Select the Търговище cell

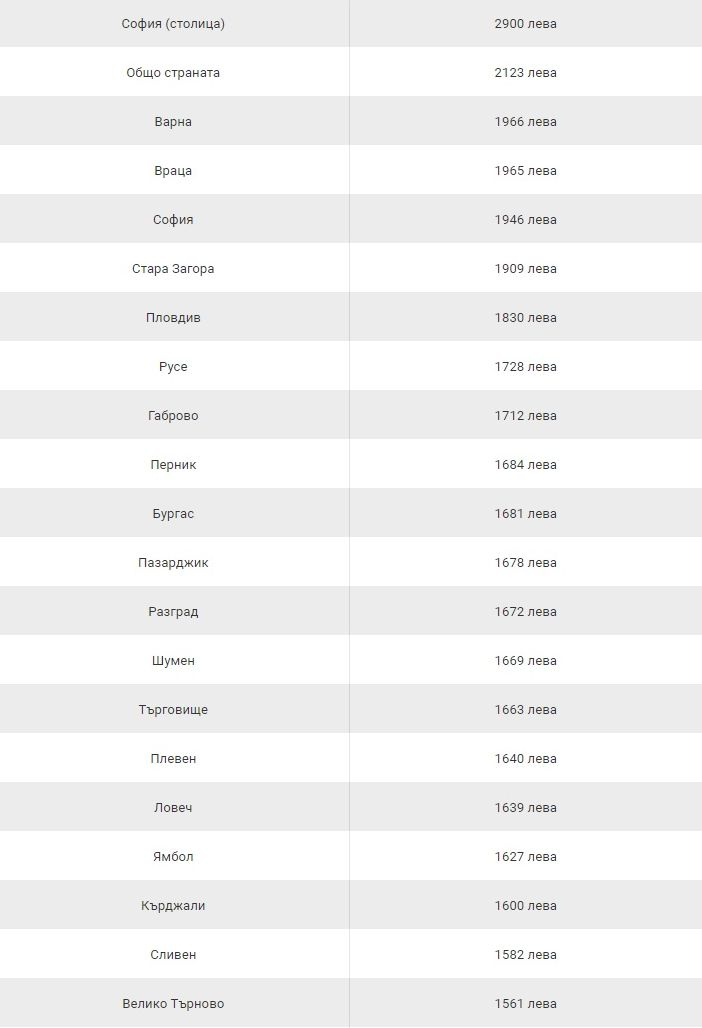(x=173, y=709)
